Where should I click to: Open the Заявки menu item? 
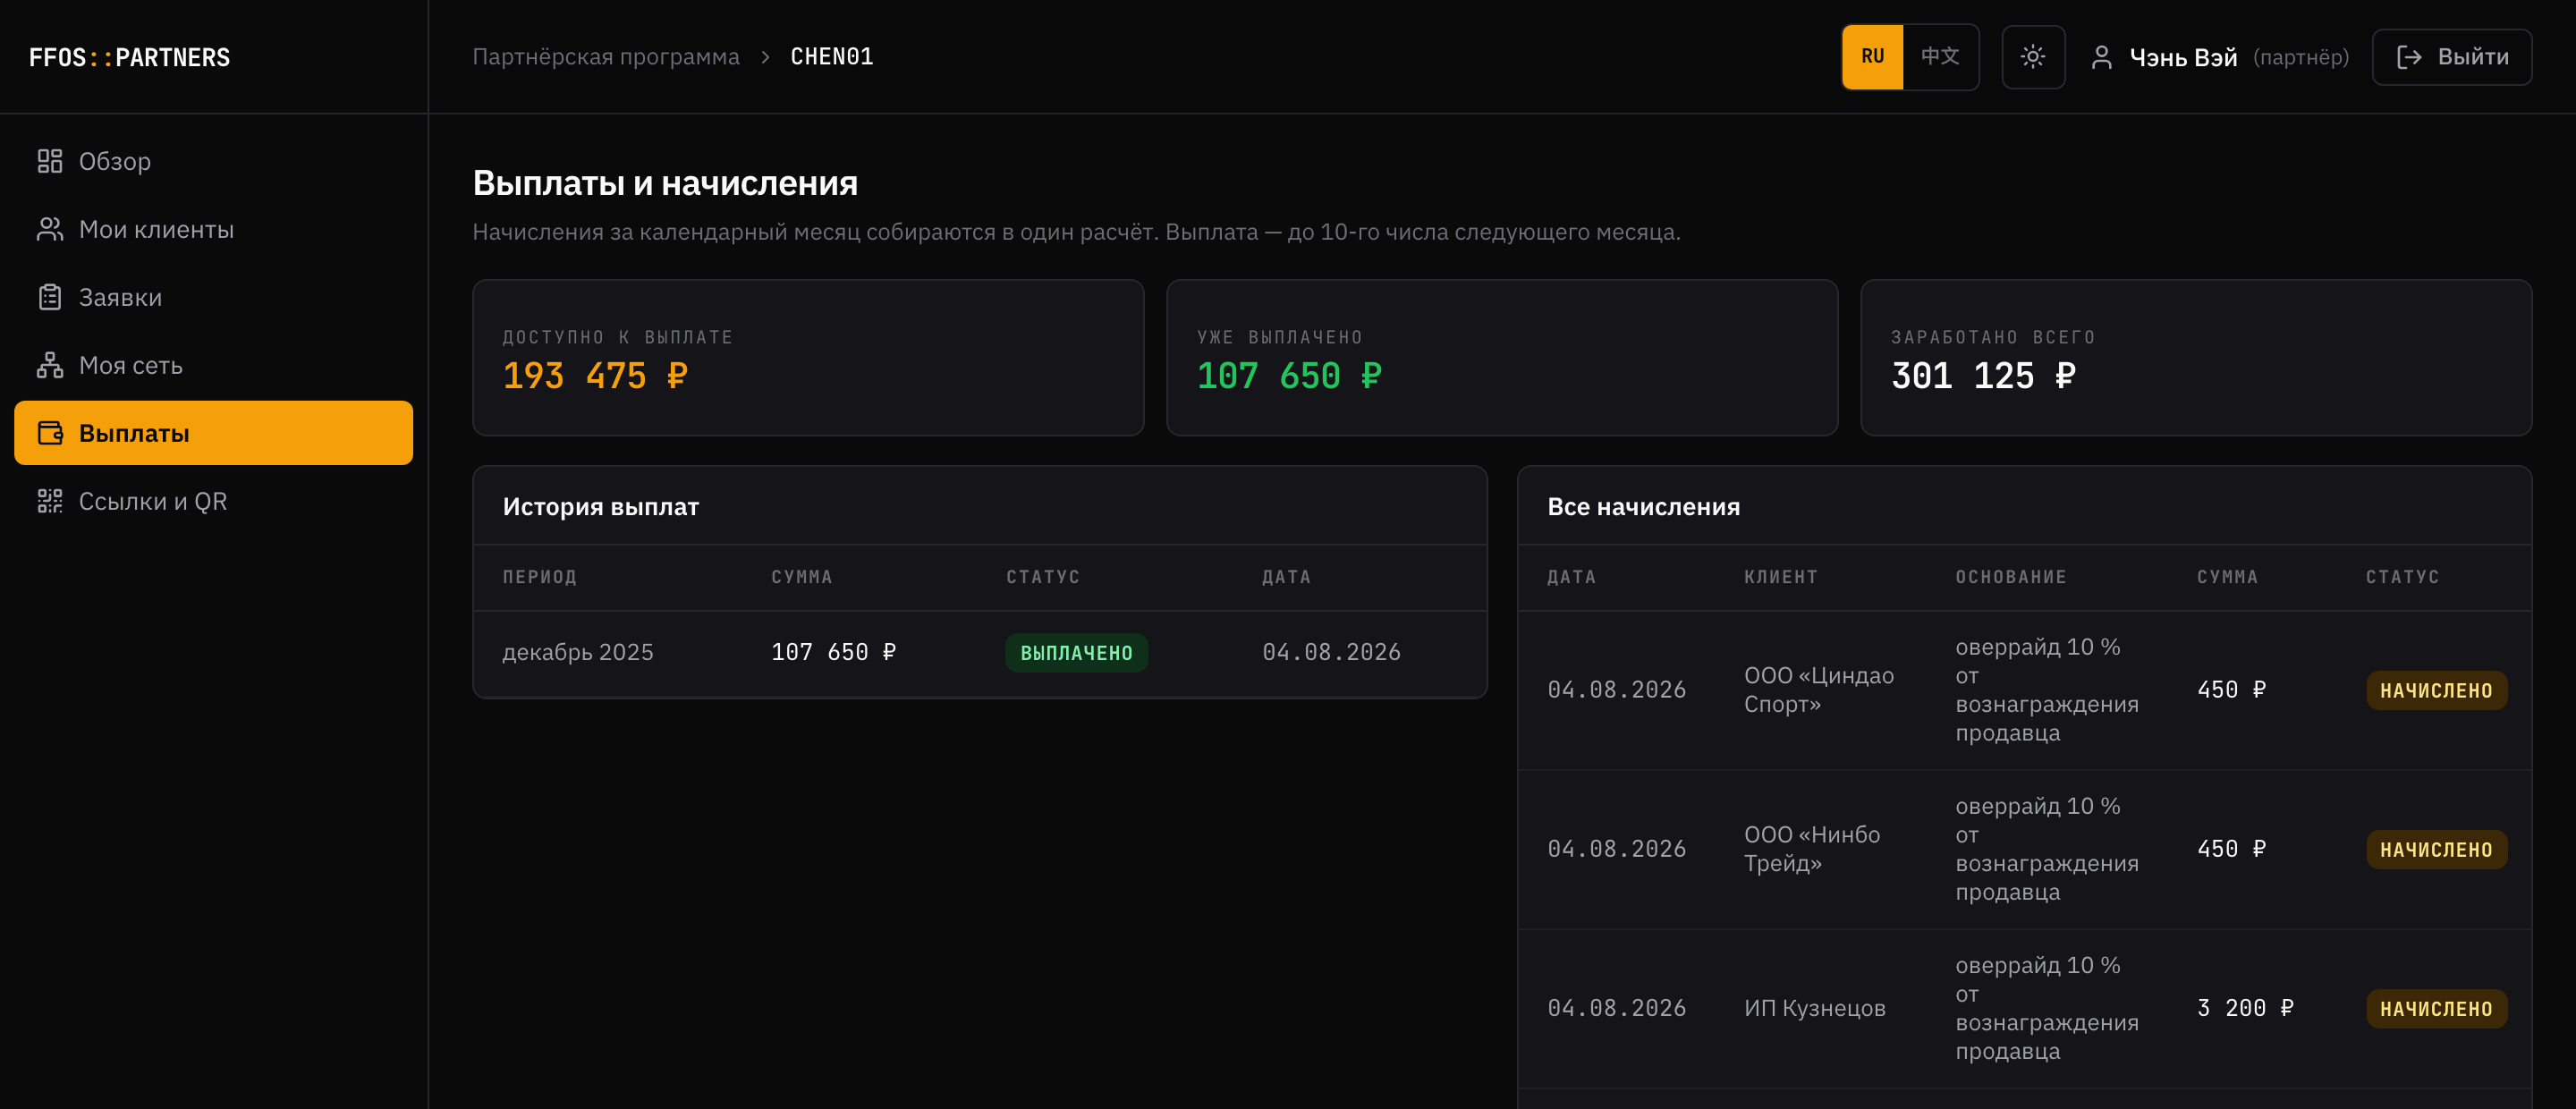[213, 297]
